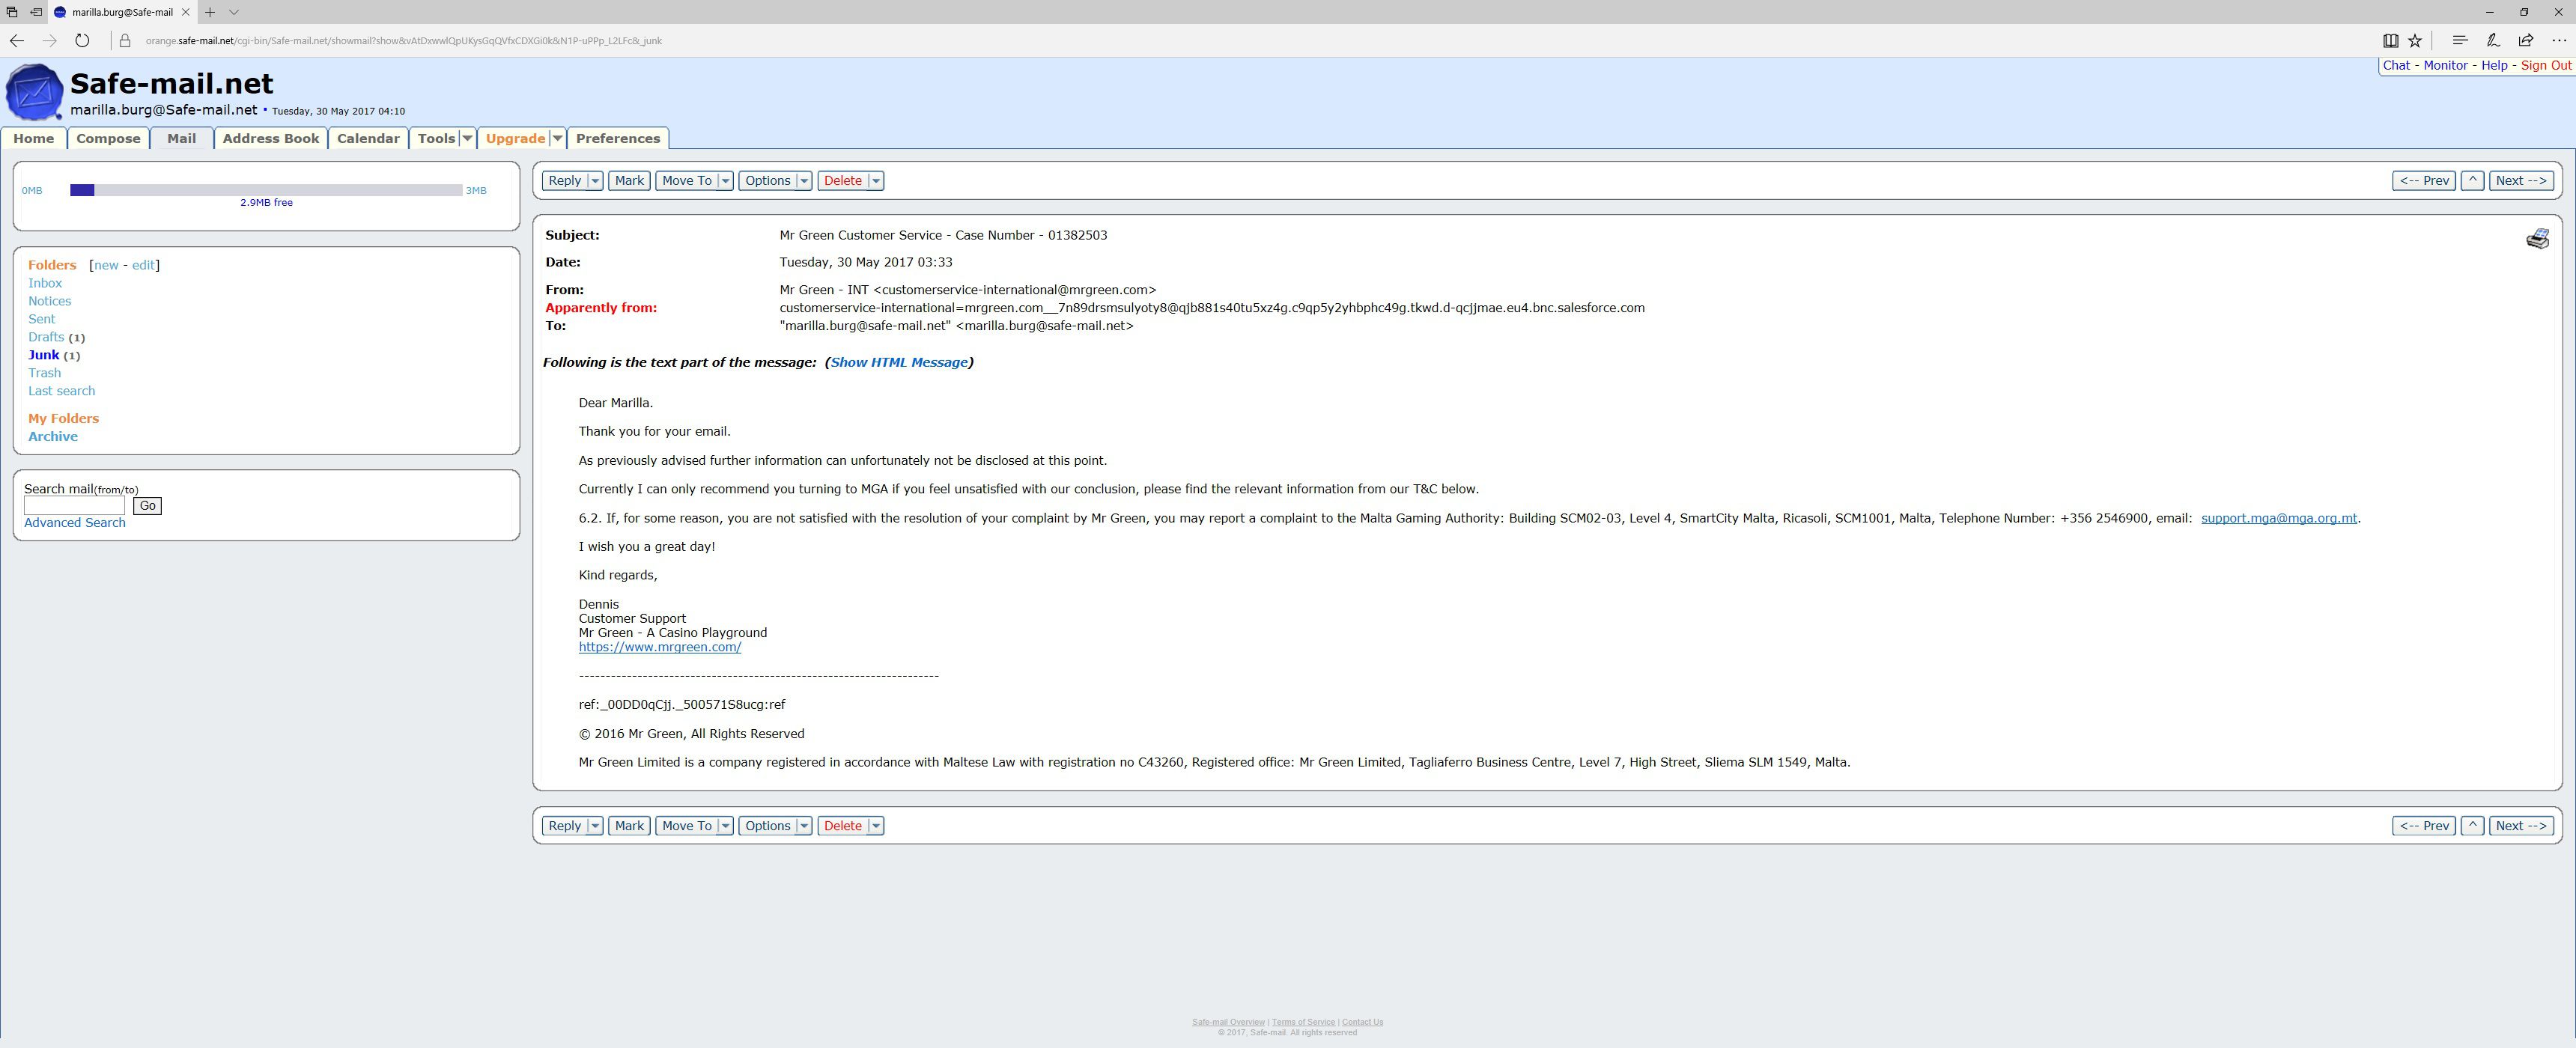Click Reply button above the message
The image size is (2576, 1048).
coord(565,181)
